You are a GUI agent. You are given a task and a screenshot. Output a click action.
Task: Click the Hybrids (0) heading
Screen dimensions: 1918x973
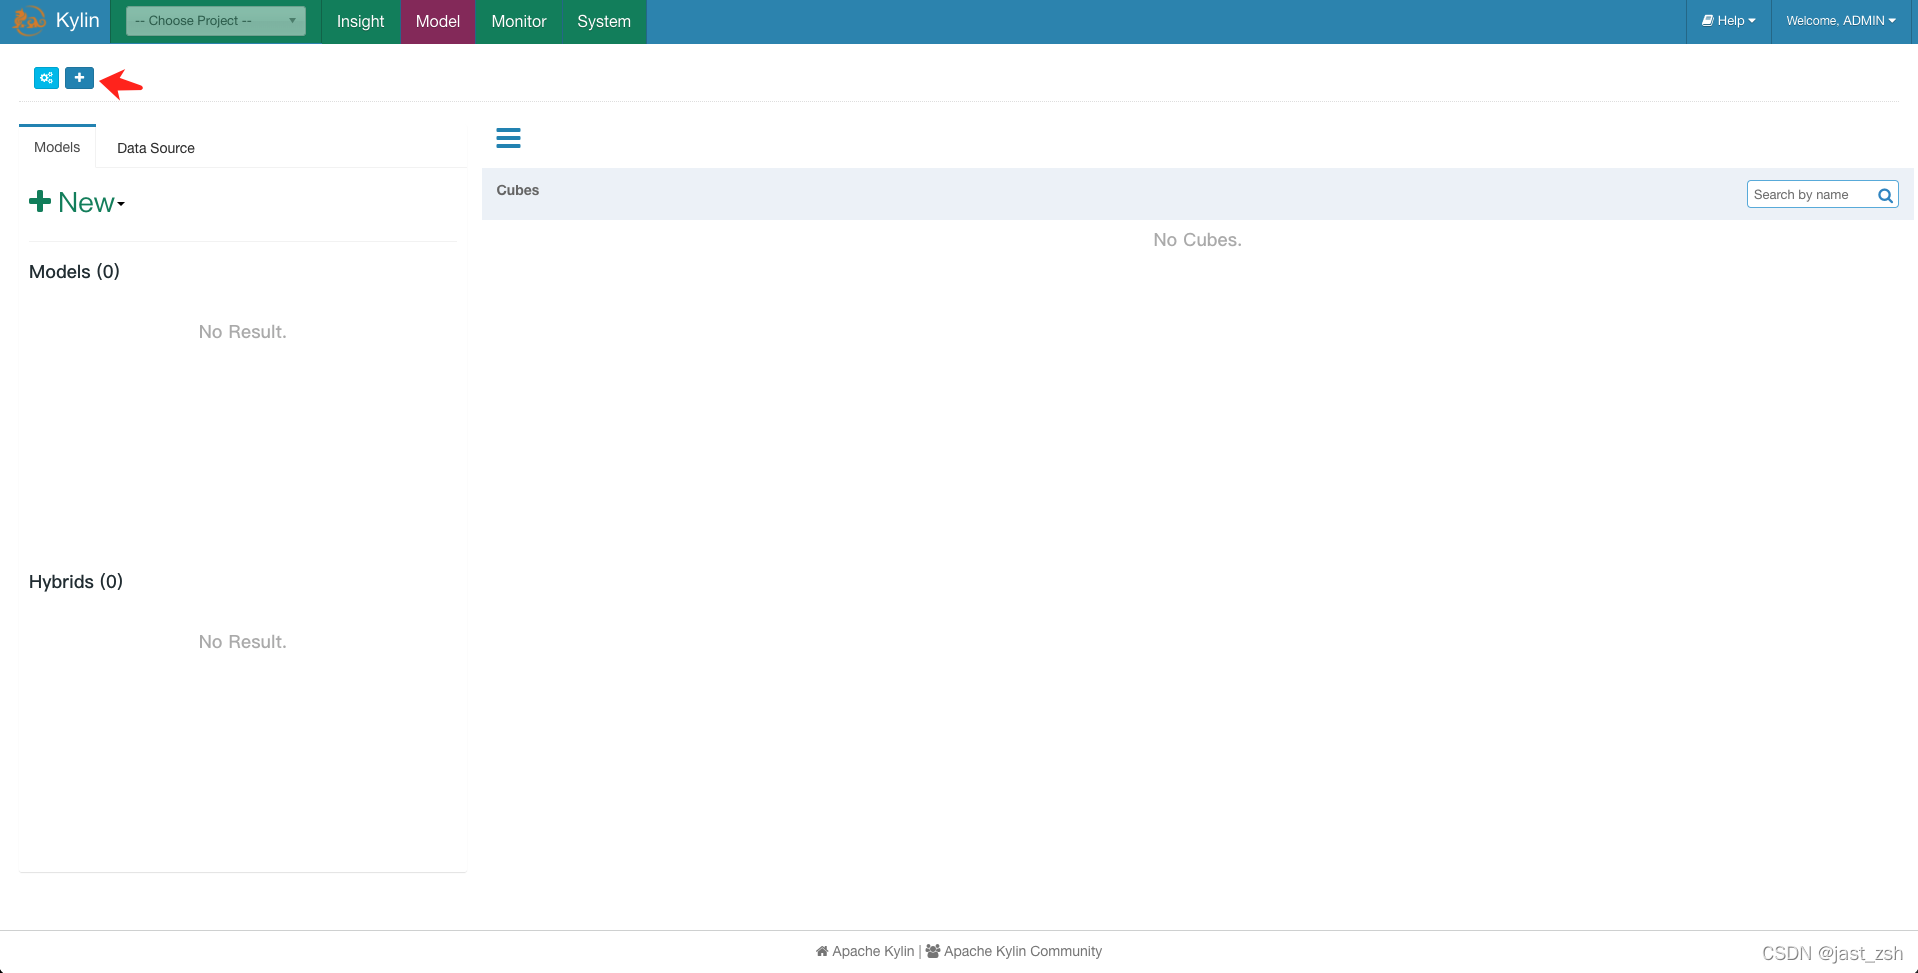coord(76,582)
